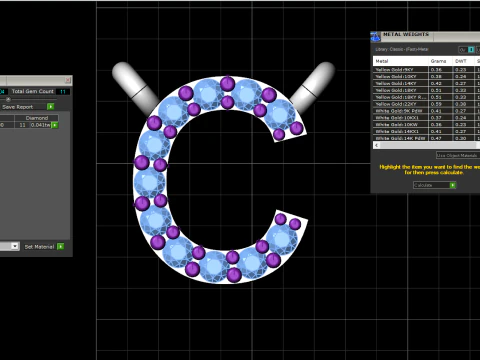
Task: Click the Calculate button
Action: (x=435, y=185)
